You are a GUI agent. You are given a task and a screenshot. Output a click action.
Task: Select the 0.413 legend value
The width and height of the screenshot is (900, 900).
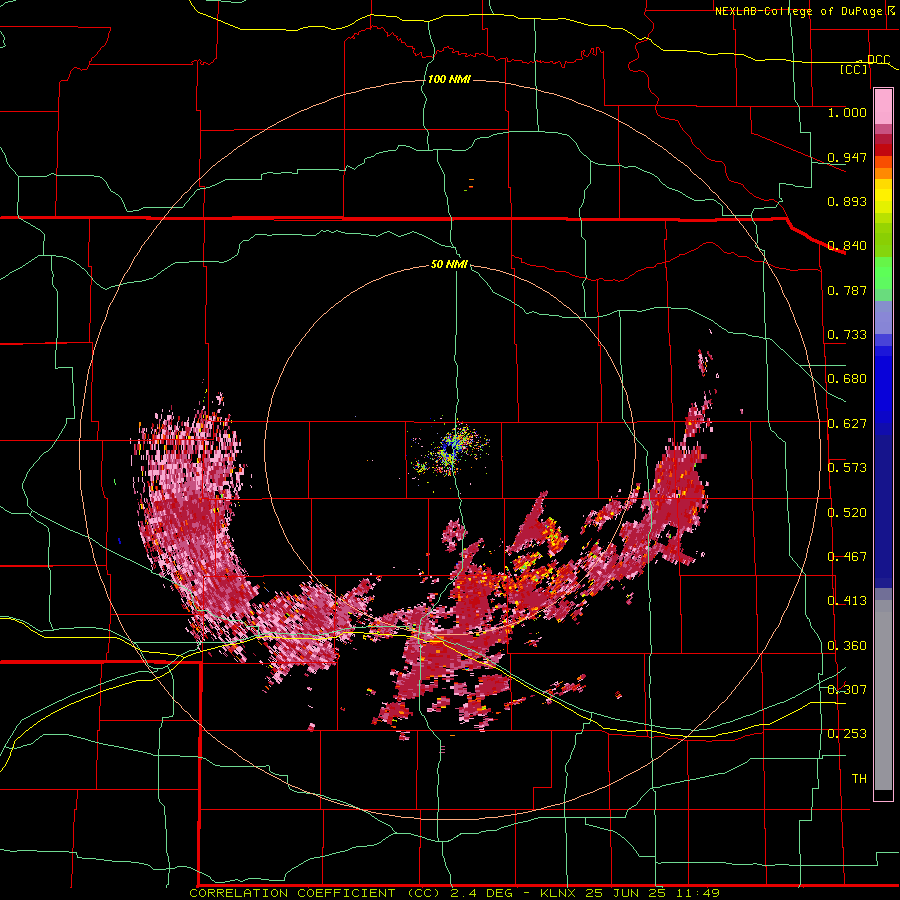click(x=847, y=601)
